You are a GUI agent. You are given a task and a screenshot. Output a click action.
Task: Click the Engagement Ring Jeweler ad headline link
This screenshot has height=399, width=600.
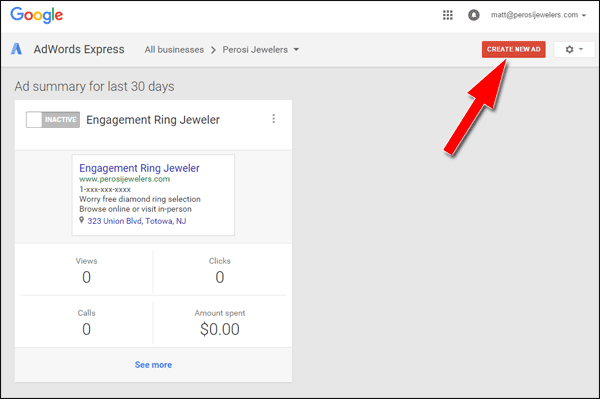tap(139, 168)
